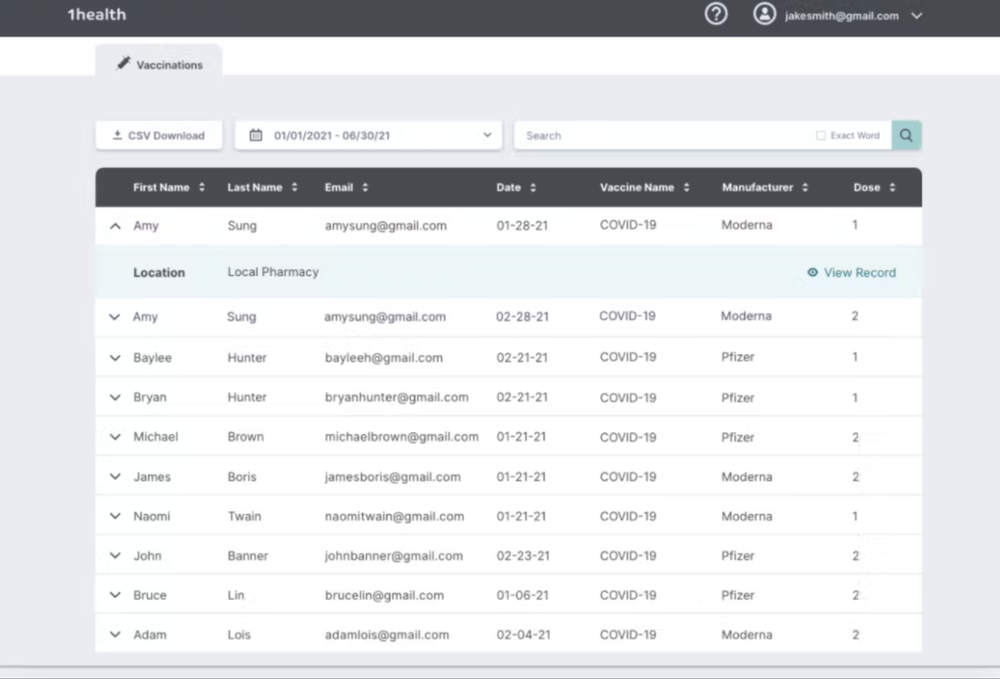Select the Vaccinations tab
Image resolution: width=1000 pixels, height=679 pixels.
160,64
